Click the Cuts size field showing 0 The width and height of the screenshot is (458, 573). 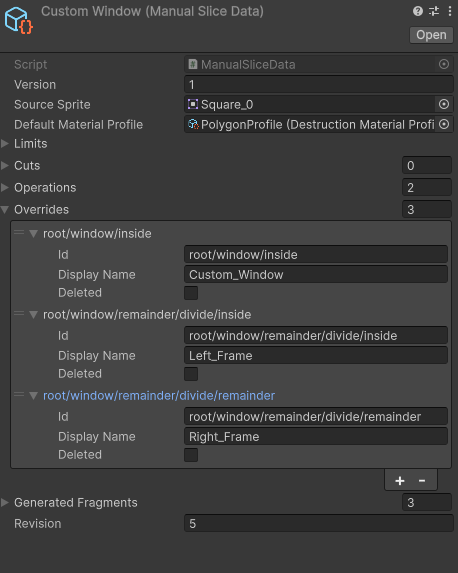pos(427,166)
